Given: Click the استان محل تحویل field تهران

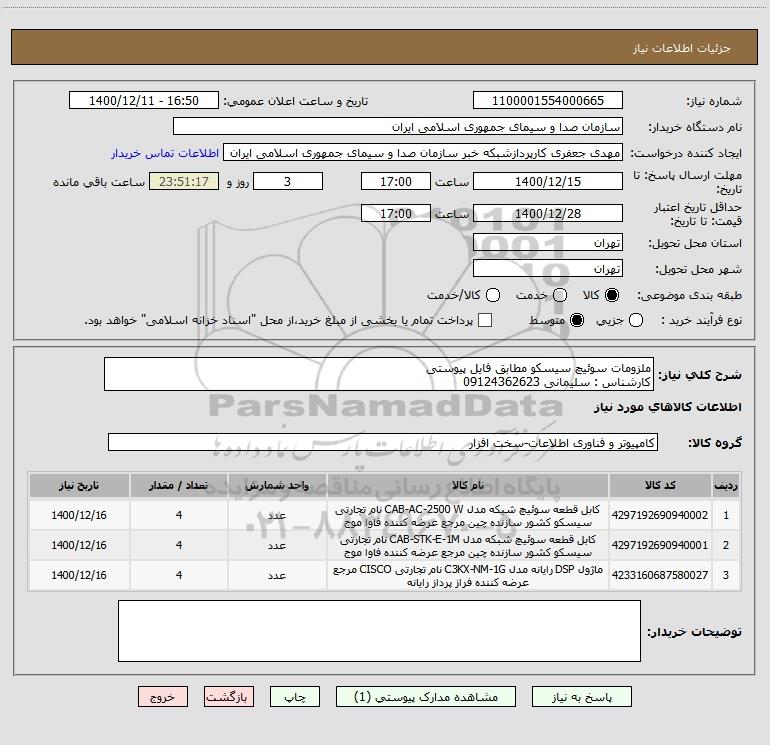Looking at the screenshot, I should click(x=548, y=243).
